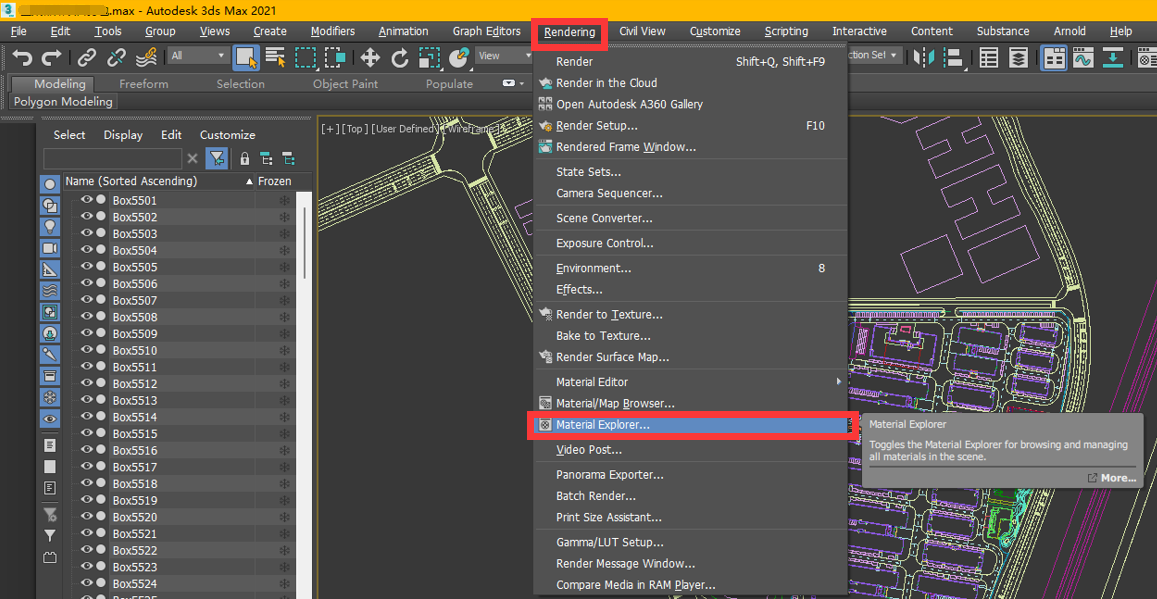
Task: Toggle Window/Crossing selection mode icon
Action: tap(336, 56)
